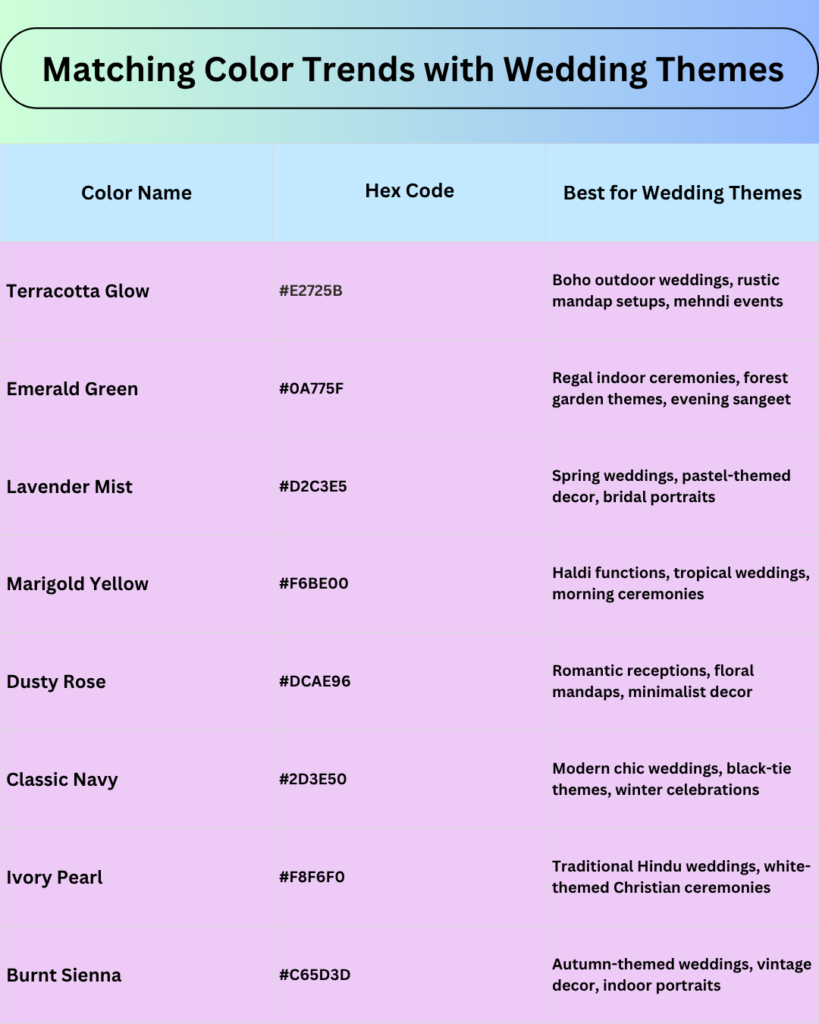Click the Lavender Mist entry
819x1024 pixels.
coord(69,487)
